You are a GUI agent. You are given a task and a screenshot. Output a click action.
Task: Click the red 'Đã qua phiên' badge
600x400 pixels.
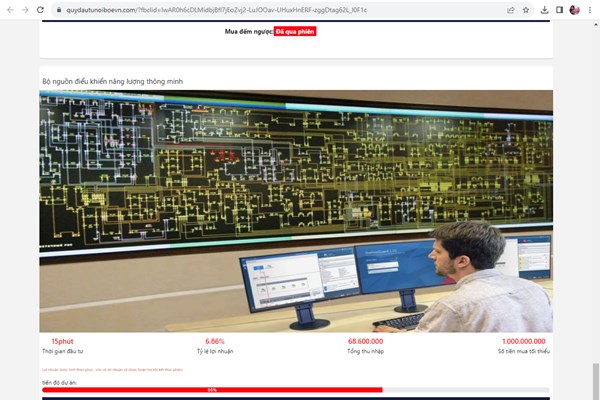point(295,31)
